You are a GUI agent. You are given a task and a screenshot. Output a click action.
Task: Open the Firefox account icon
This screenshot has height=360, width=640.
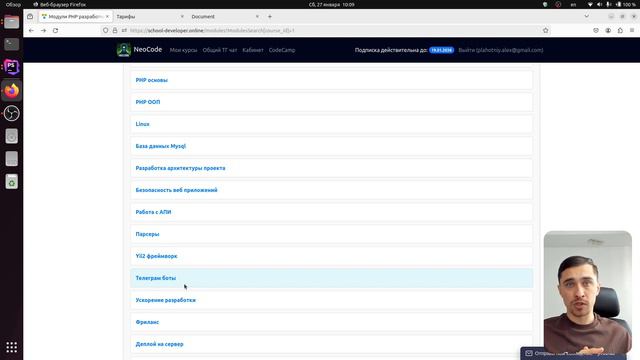coord(608,30)
